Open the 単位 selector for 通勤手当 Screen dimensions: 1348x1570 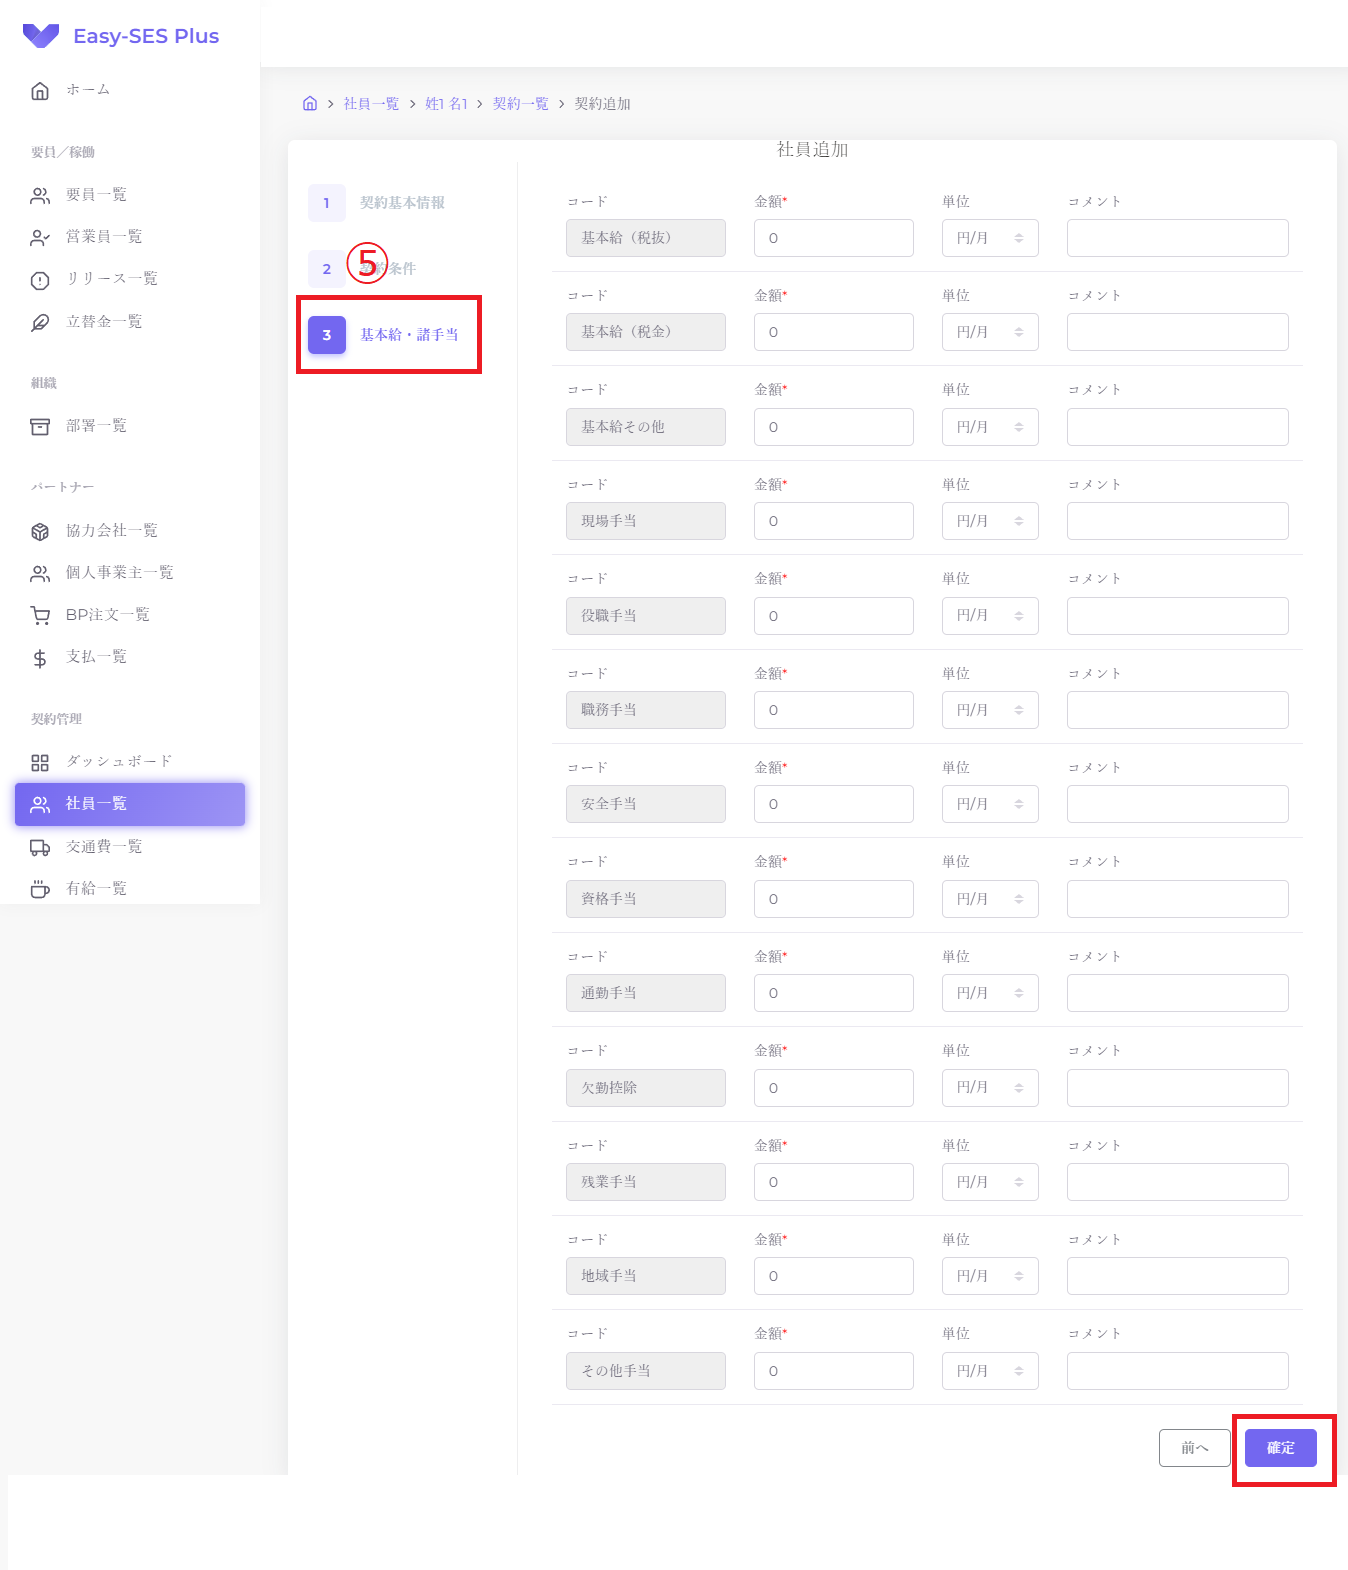pos(989,993)
